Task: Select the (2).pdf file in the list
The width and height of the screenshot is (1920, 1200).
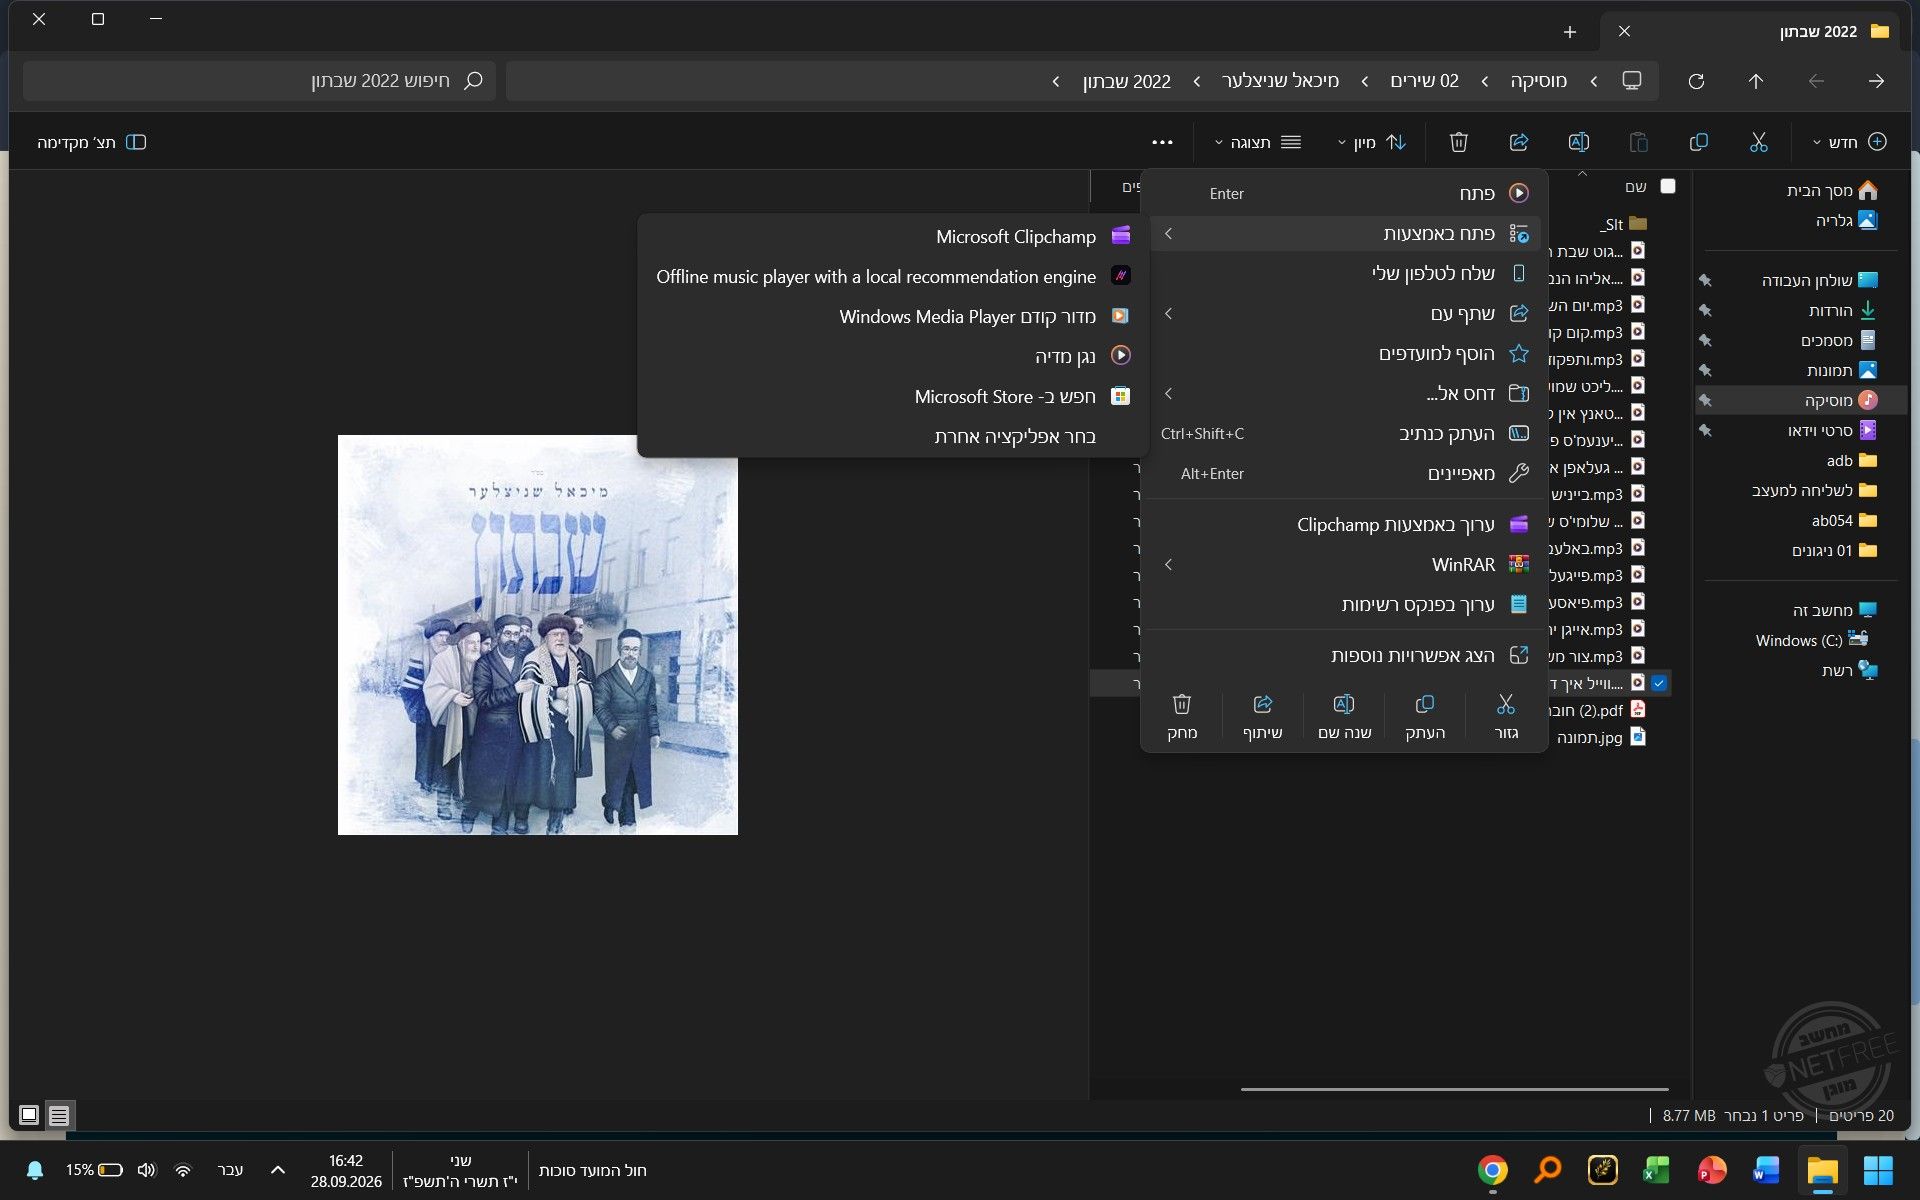Action: [x=1597, y=710]
